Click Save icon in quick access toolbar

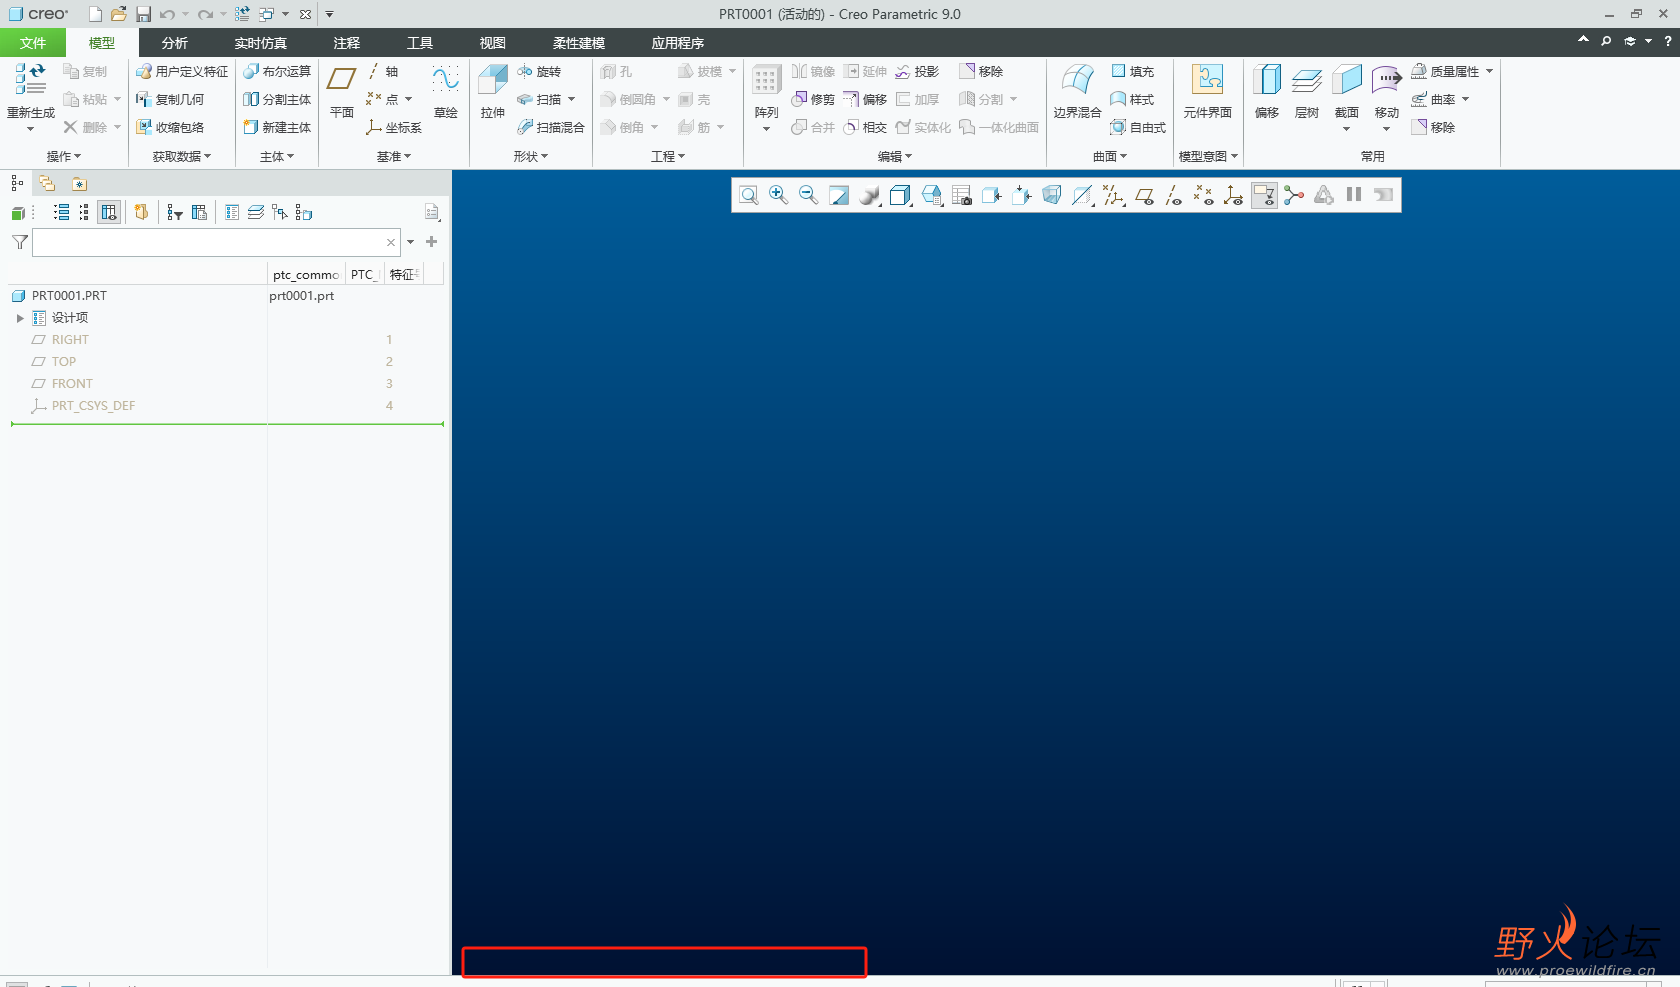[144, 14]
